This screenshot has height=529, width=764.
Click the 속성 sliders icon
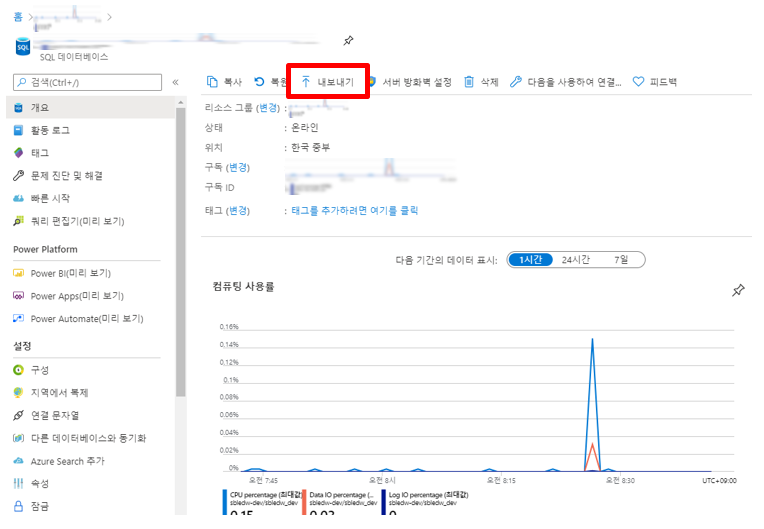19,483
